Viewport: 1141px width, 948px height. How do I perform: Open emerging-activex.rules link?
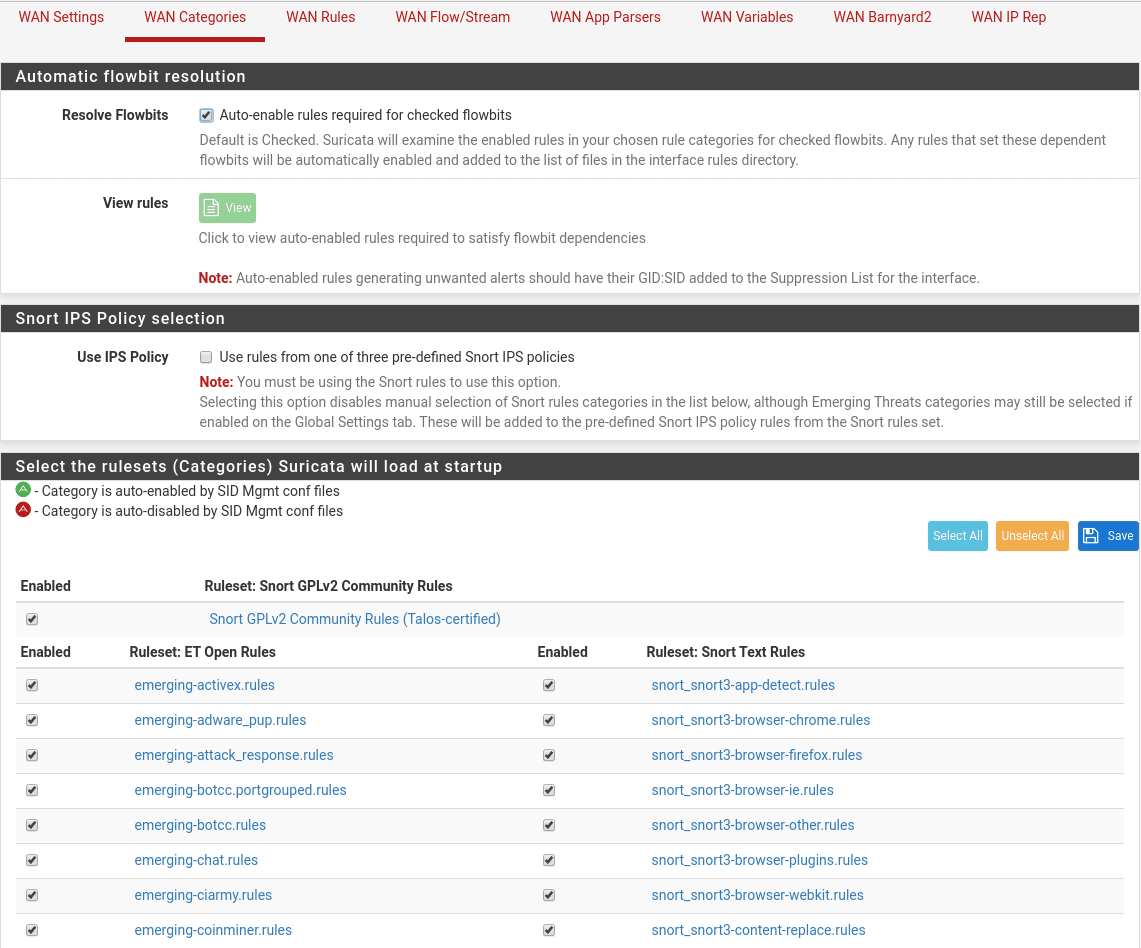tap(204, 685)
